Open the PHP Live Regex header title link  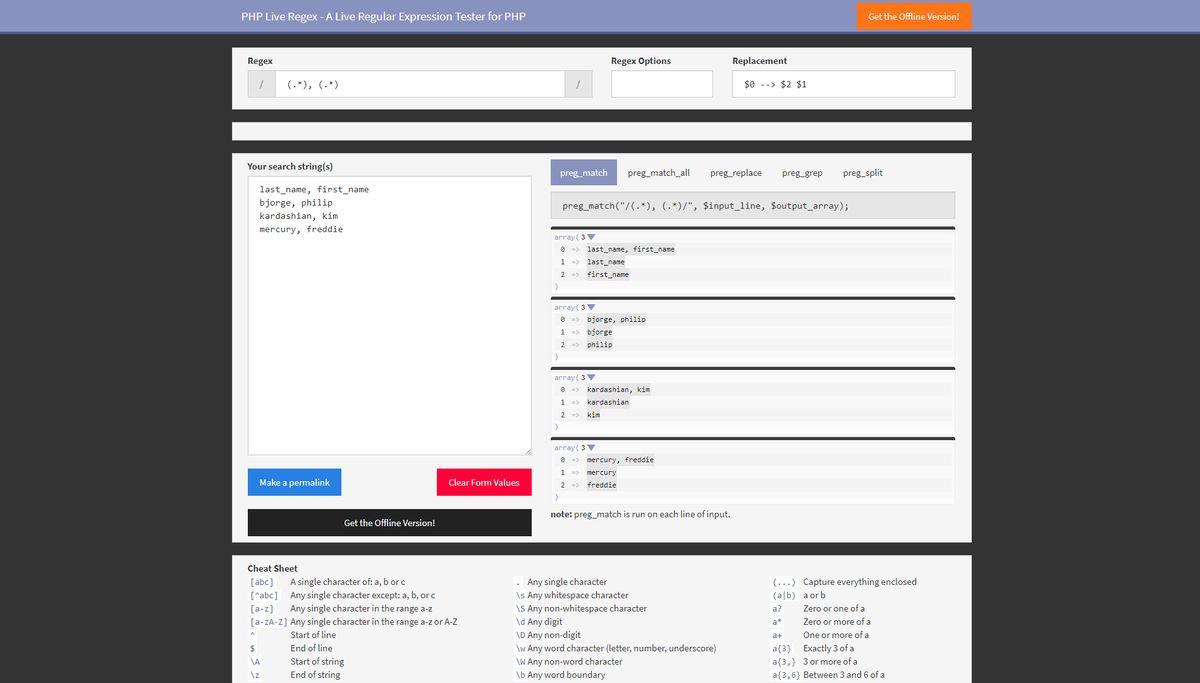pos(383,16)
